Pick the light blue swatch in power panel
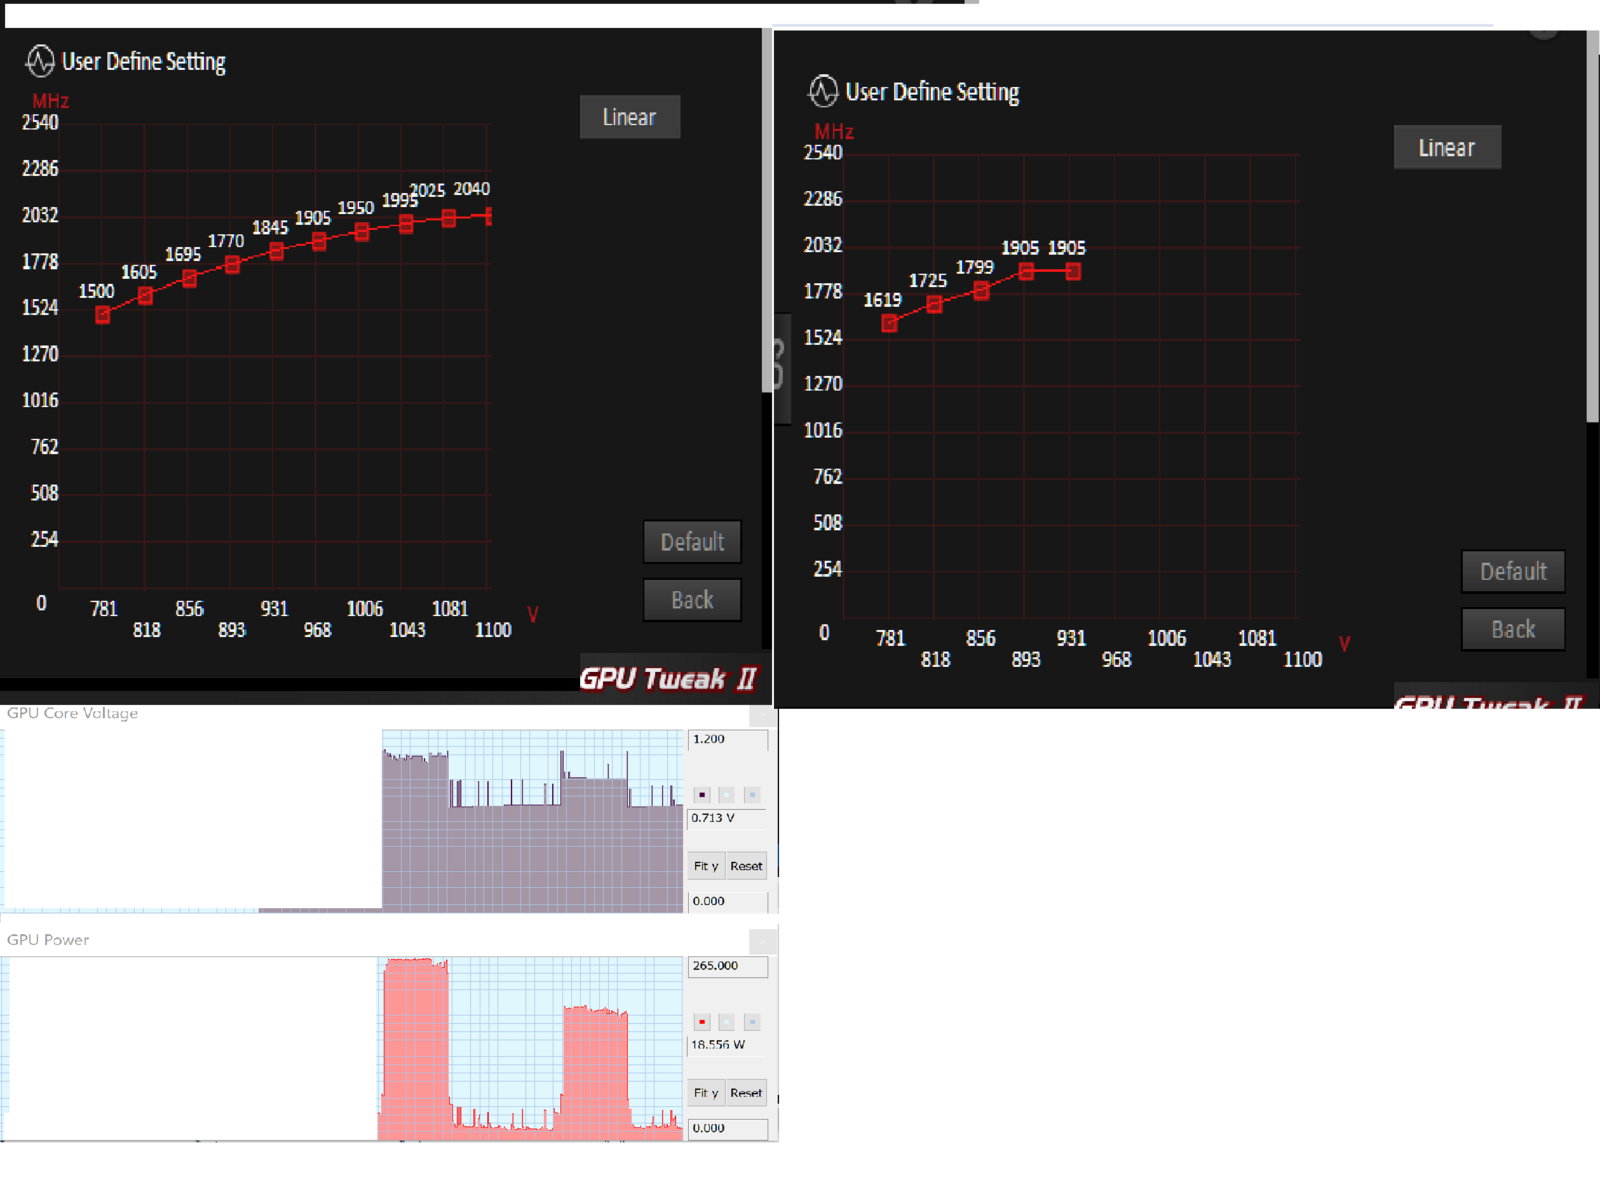1600x1180 pixels. (x=752, y=1022)
